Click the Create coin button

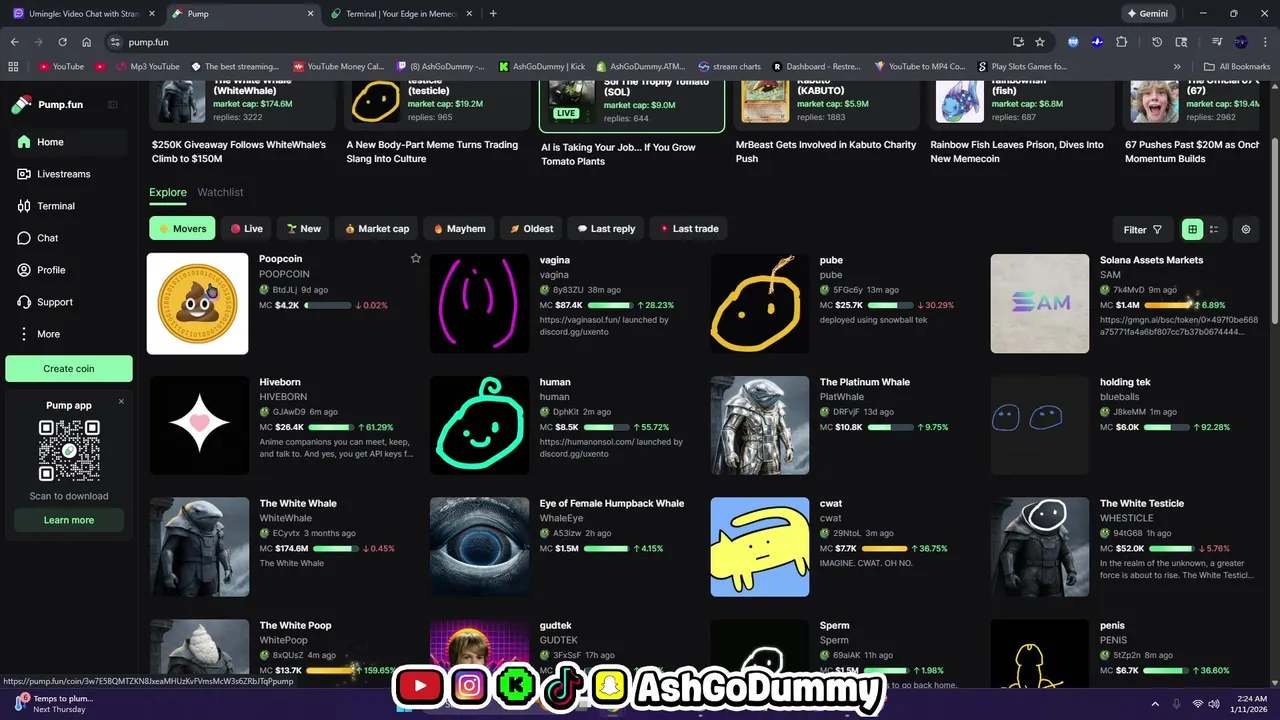69,369
